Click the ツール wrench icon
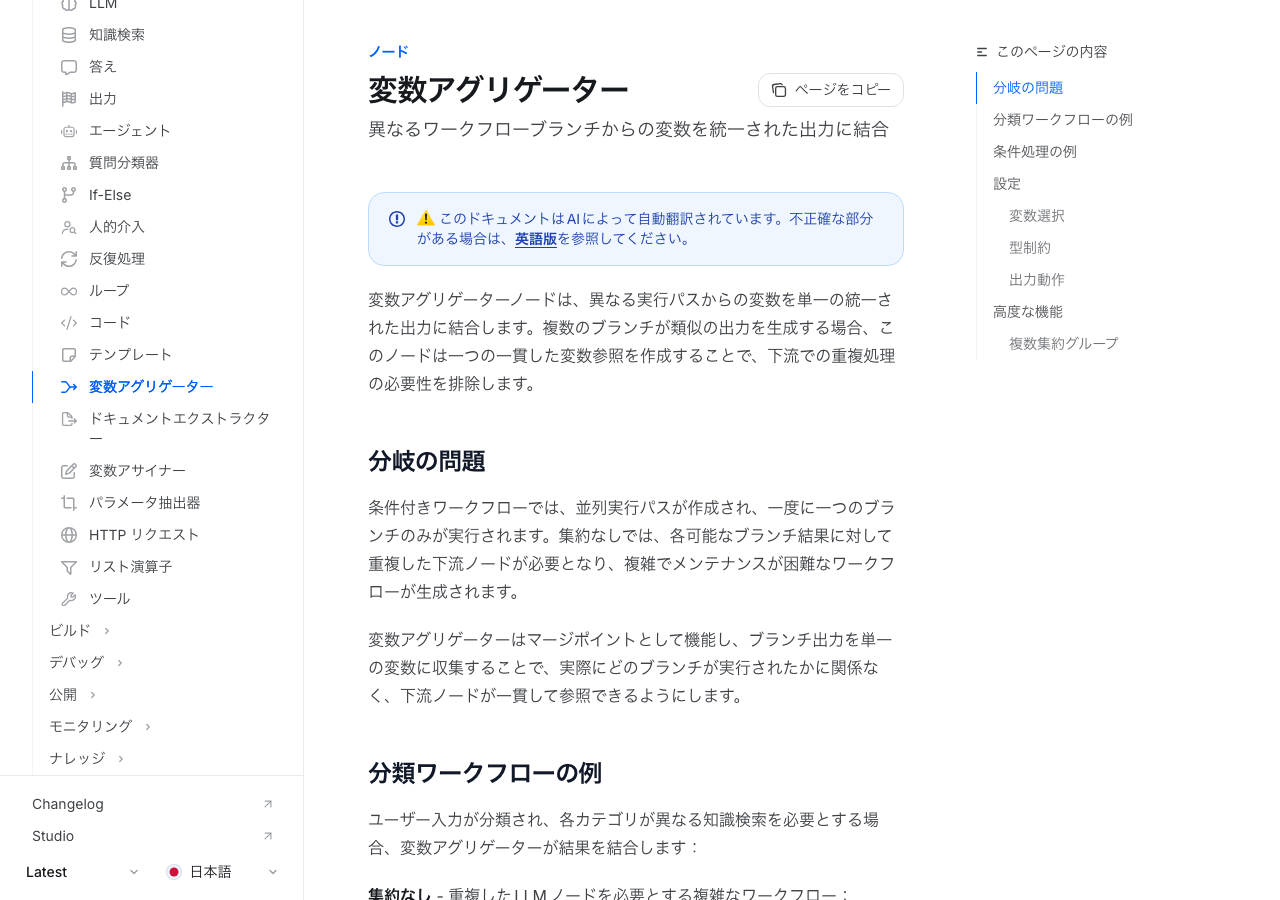1280x900 pixels. (69, 599)
